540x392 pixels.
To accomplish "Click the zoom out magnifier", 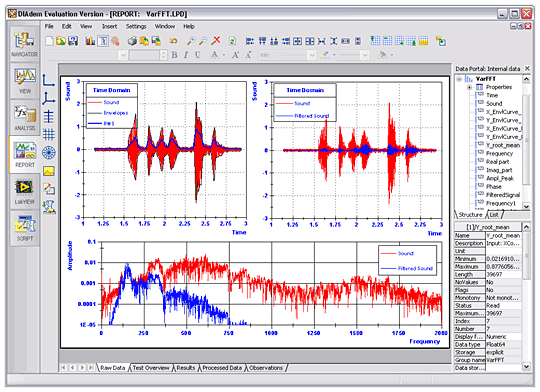I will 203,41.
